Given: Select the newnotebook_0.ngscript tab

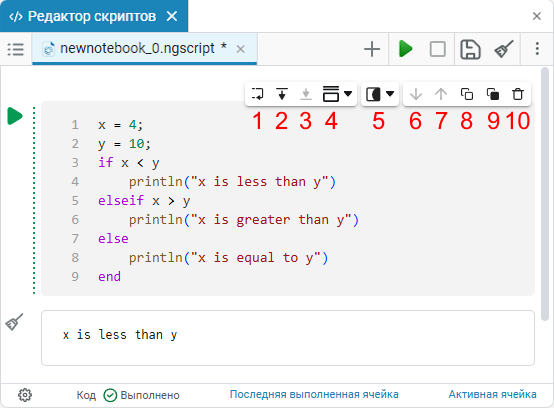Looking at the screenshot, I should pos(137,48).
